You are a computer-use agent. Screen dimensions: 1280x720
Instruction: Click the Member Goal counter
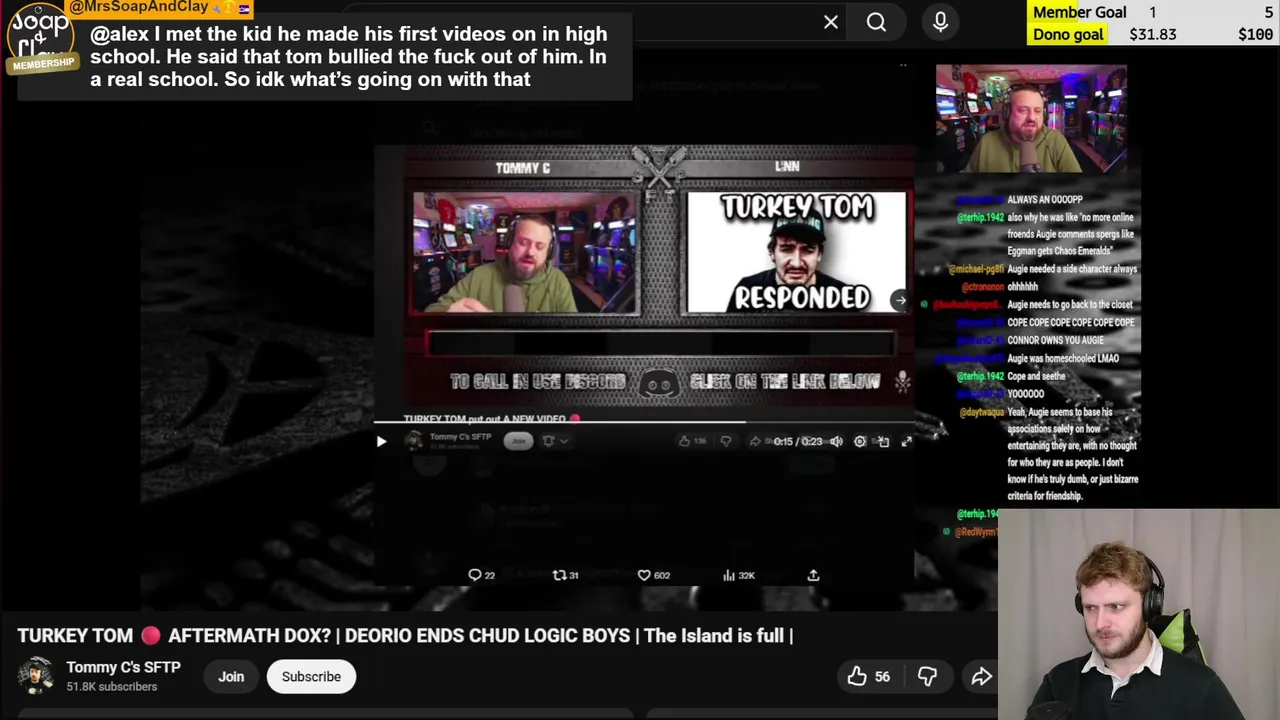coord(1153,12)
